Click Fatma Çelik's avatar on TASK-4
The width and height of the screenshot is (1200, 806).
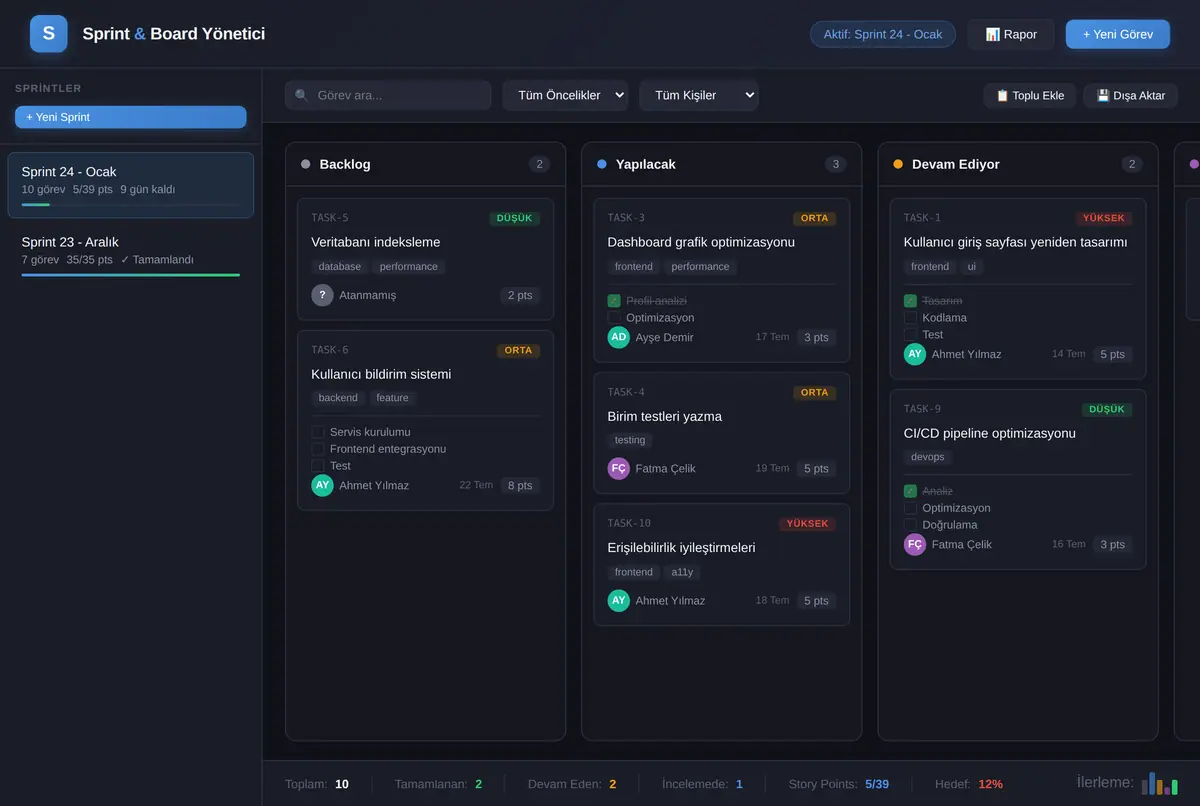click(x=619, y=468)
